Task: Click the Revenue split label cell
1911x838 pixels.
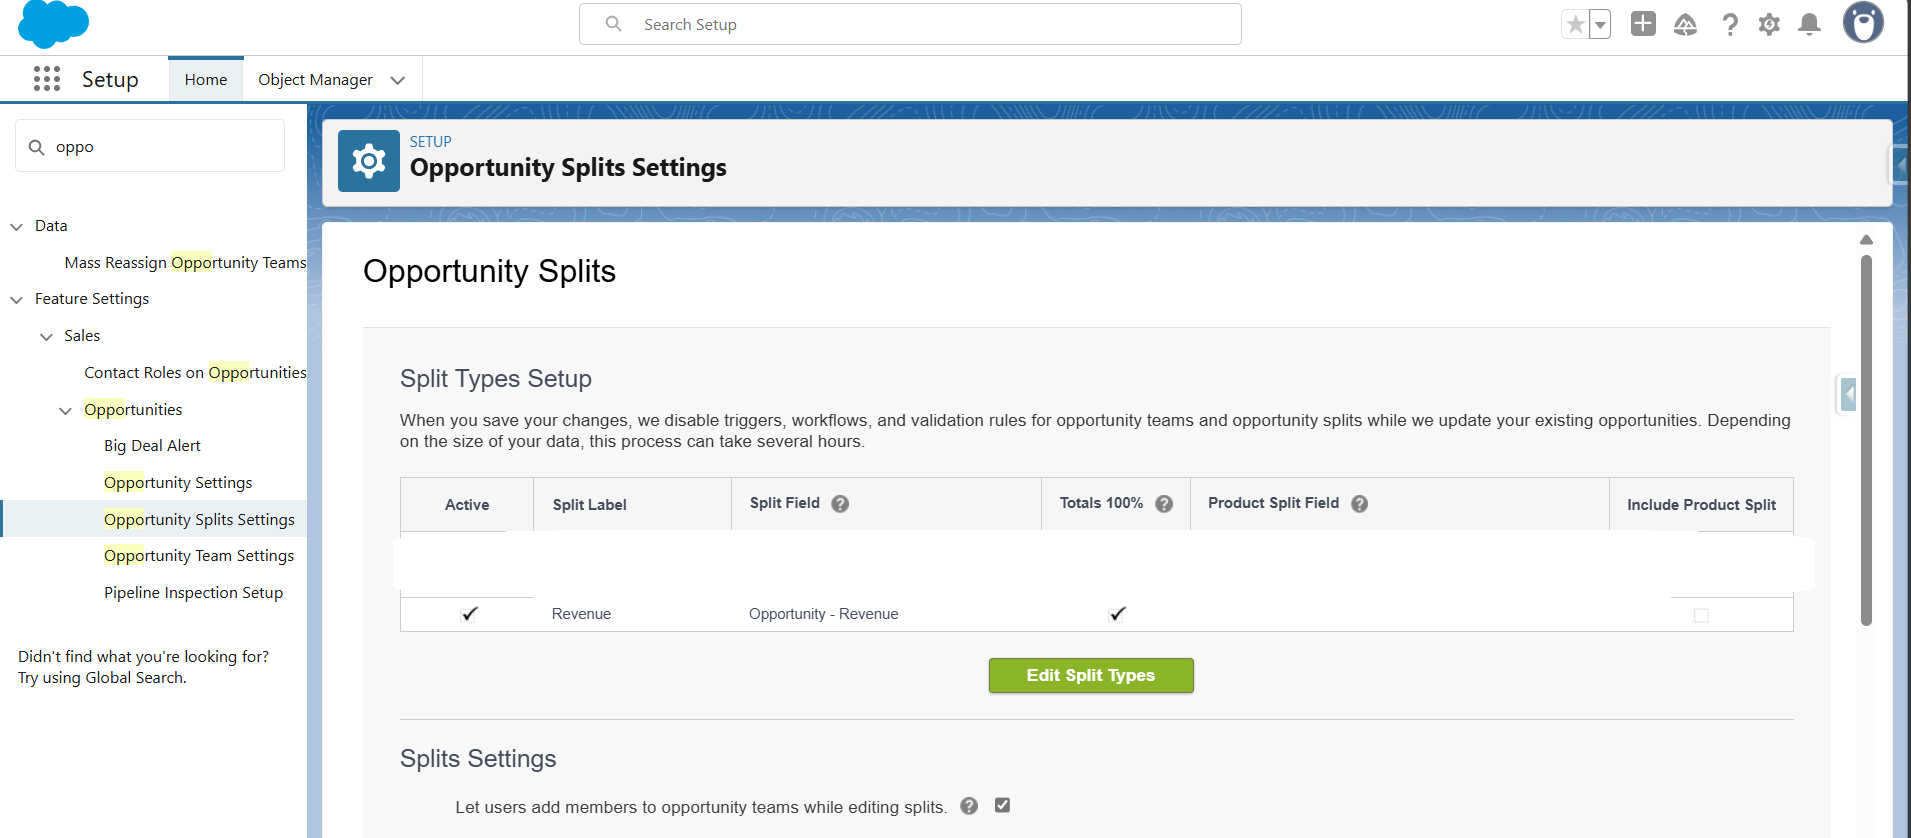Action: click(x=581, y=614)
